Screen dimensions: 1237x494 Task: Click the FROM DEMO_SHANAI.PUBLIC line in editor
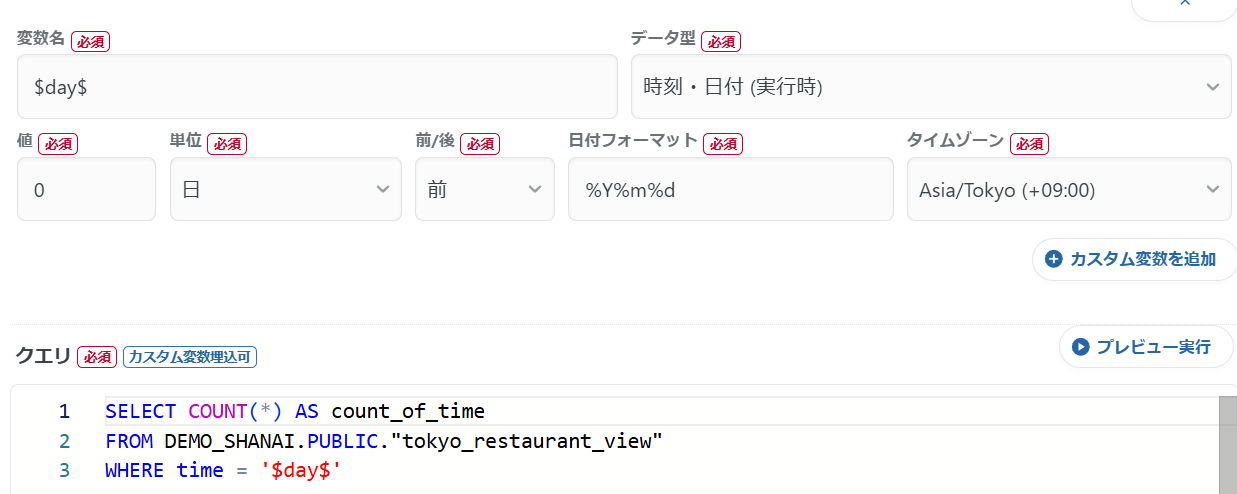pyautogui.click(x=384, y=441)
